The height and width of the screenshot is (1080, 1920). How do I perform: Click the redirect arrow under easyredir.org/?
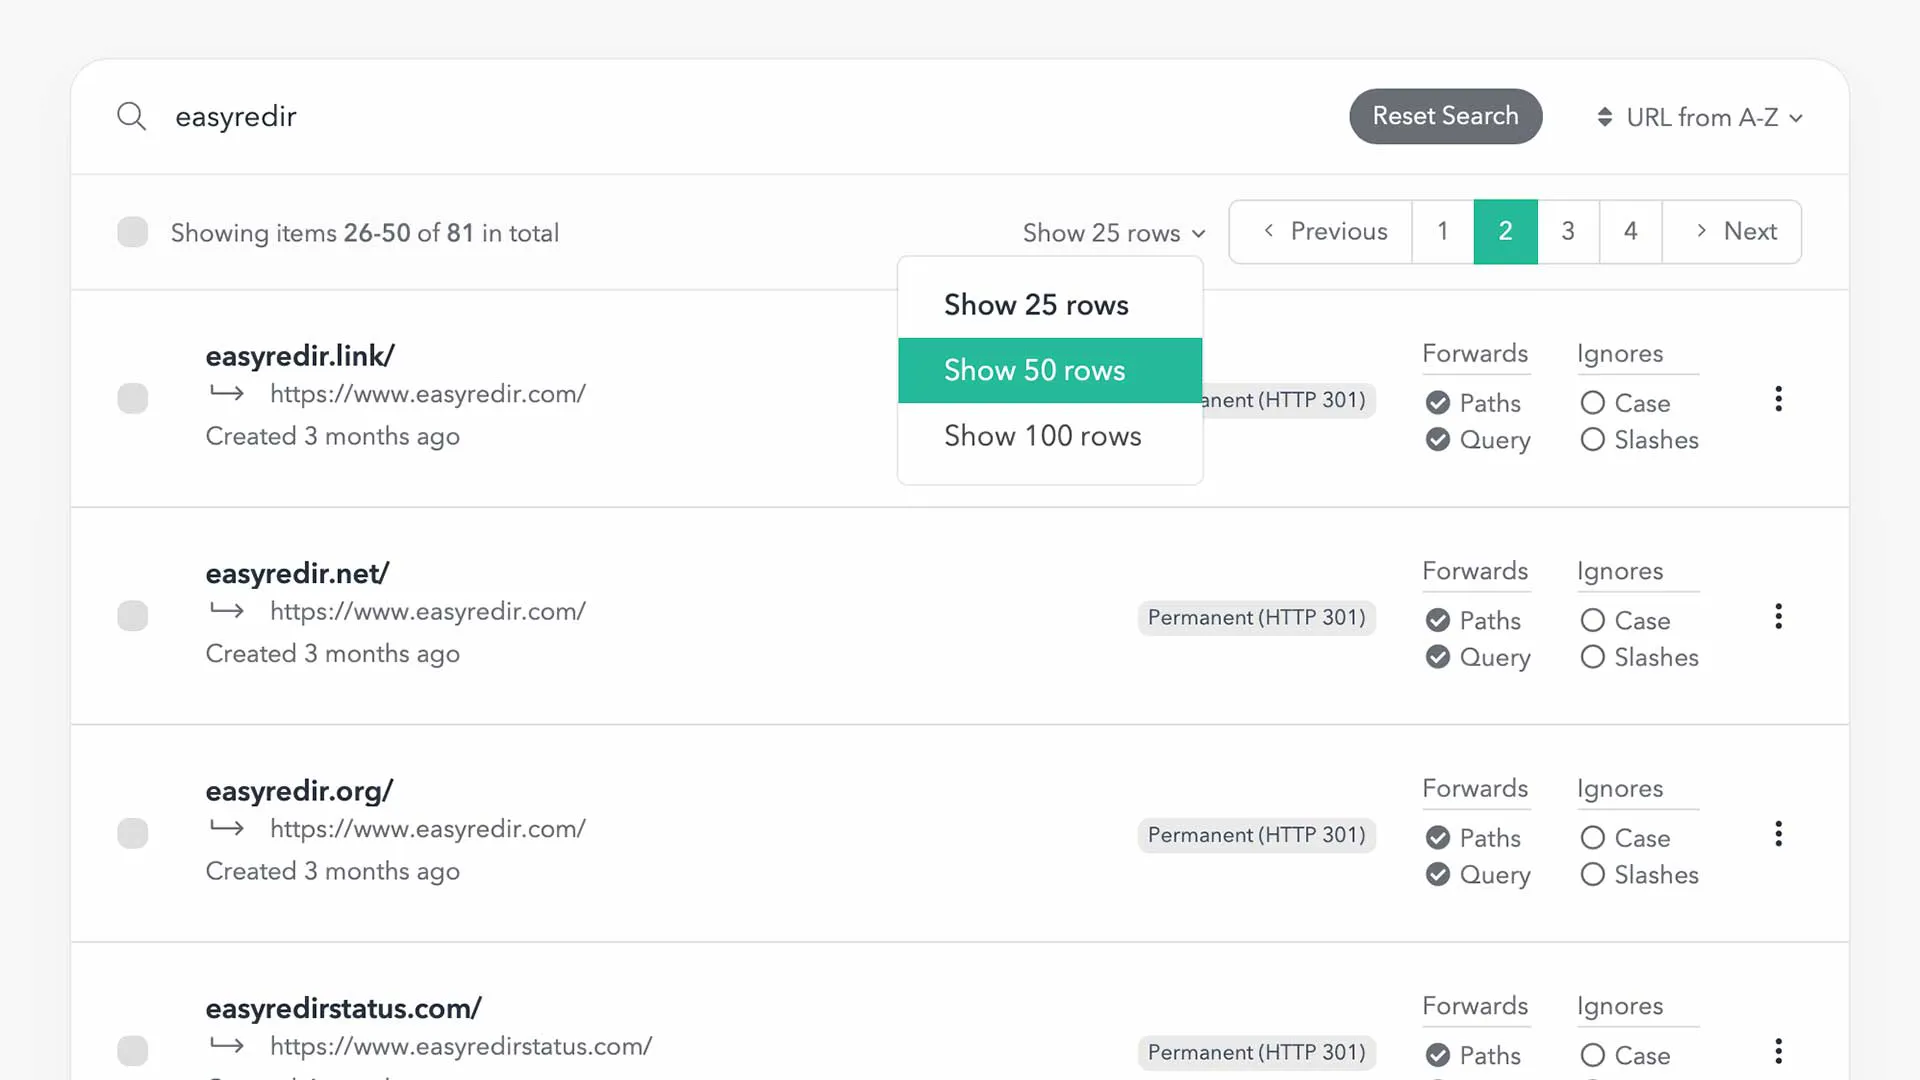point(227,828)
